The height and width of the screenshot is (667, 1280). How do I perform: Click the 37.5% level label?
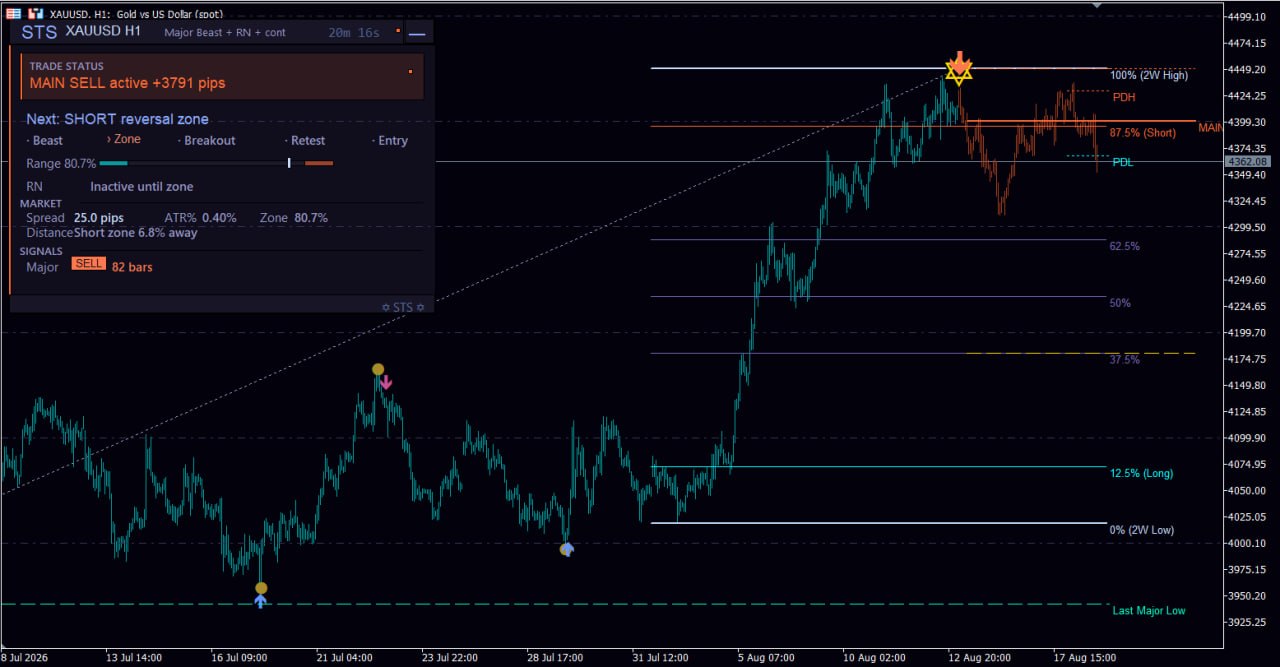tap(1125, 360)
